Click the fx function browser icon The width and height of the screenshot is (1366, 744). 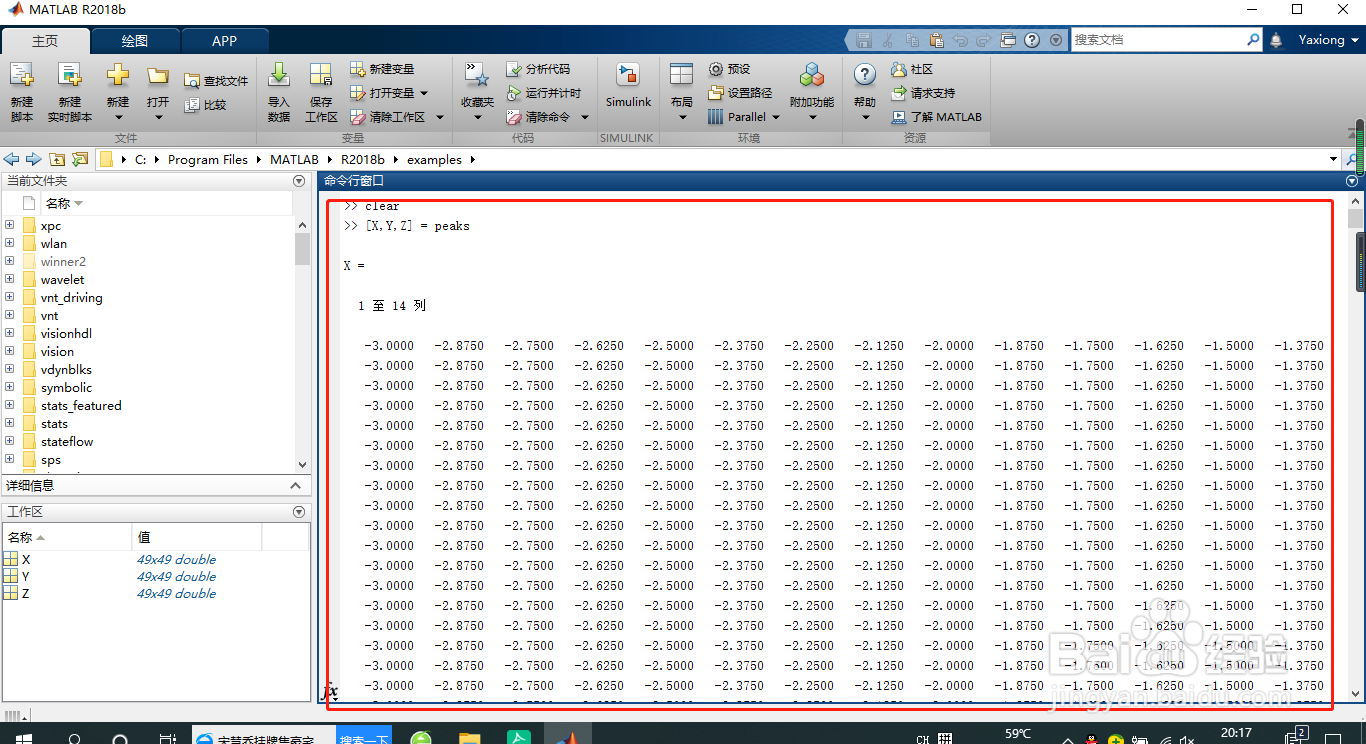point(329,691)
